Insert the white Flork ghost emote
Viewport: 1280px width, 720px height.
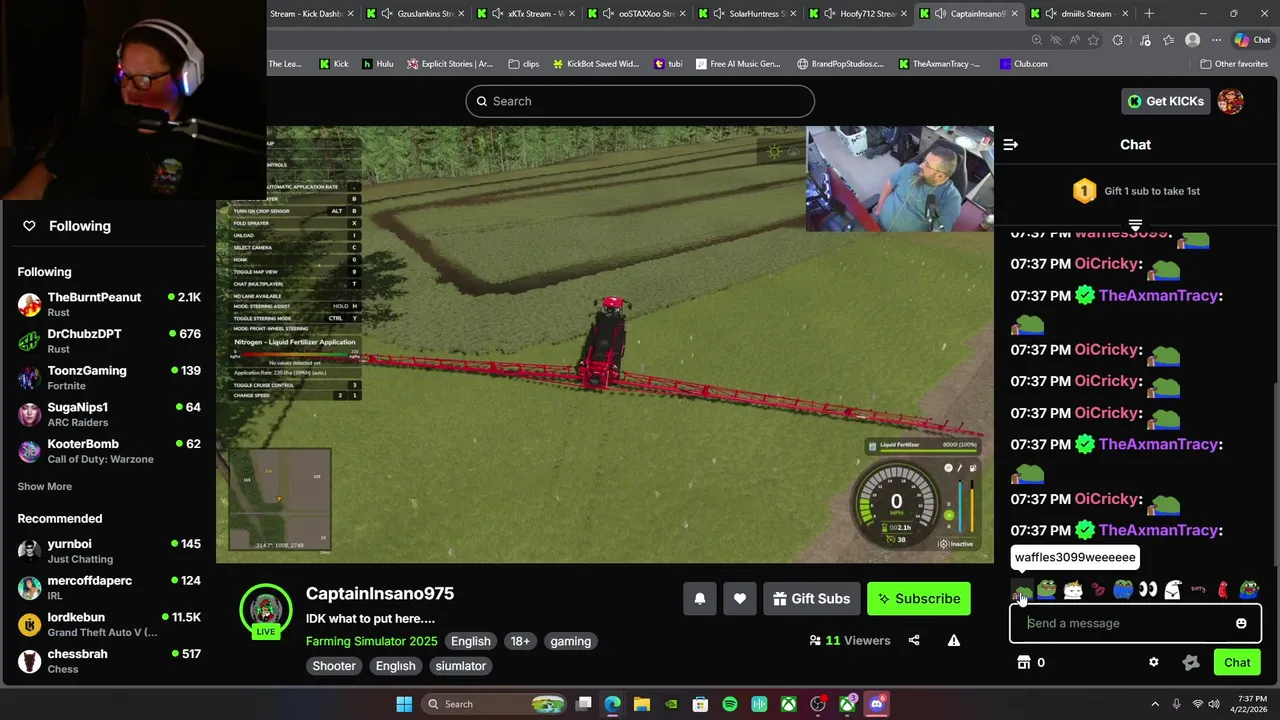tap(1173, 590)
